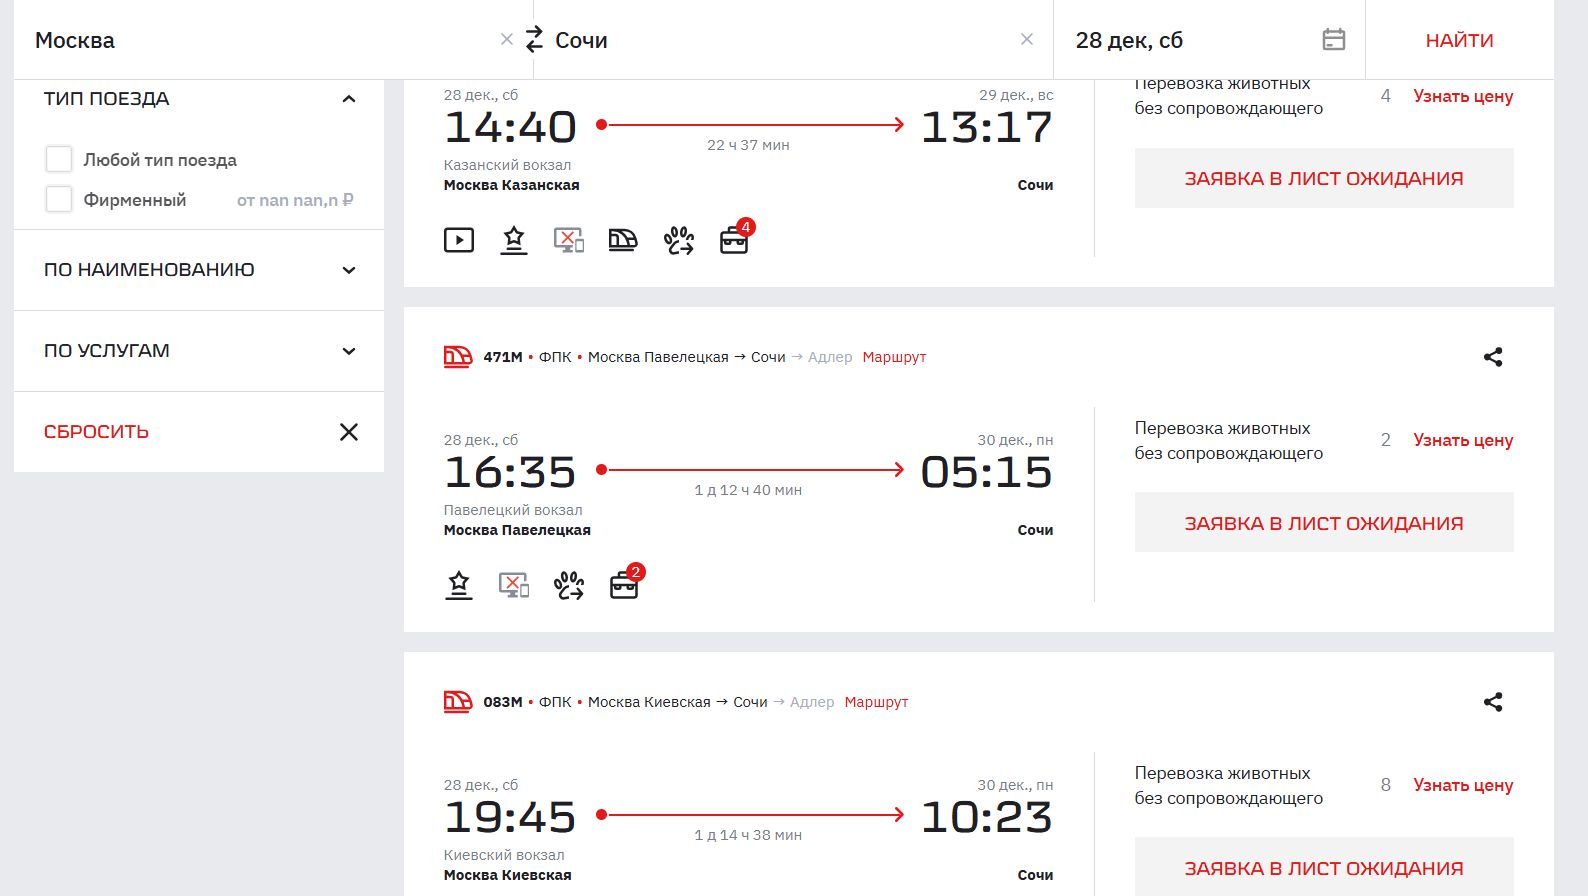Swap the Москва and Сочи stations
The height and width of the screenshot is (896, 1588).
tap(534, 40)
